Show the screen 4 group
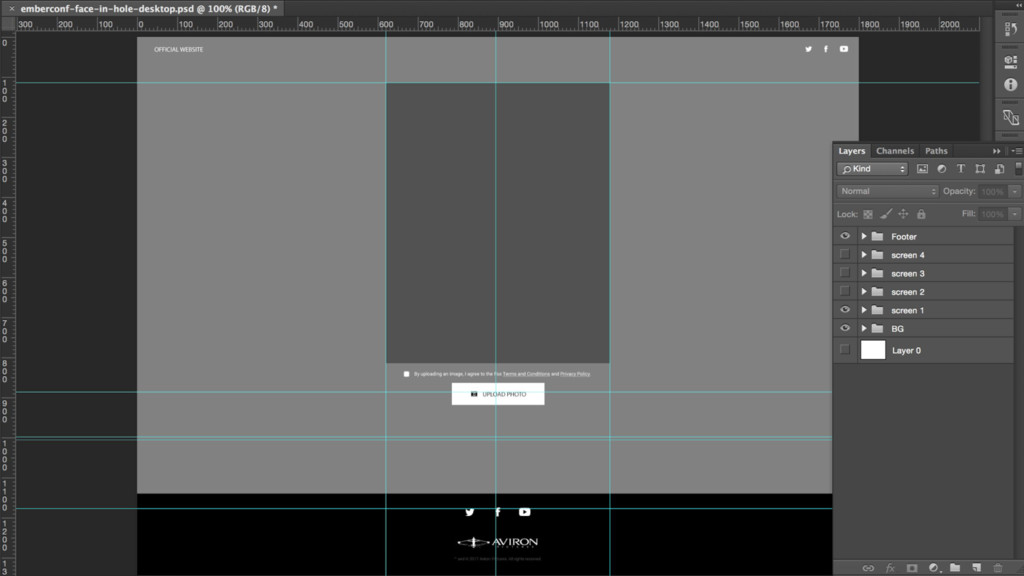The image size is (1024, 576). [x=845, y=255]
